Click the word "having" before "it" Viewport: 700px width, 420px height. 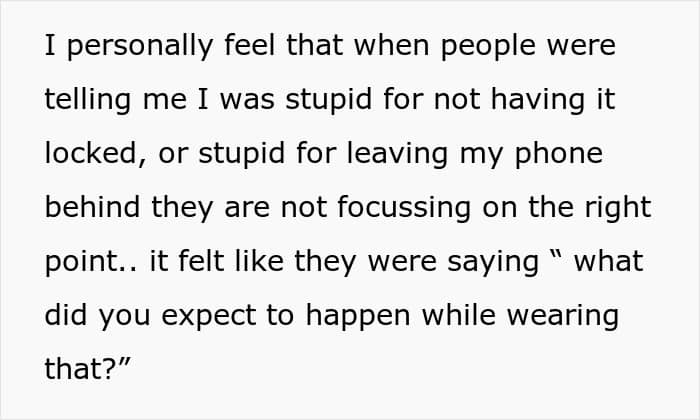coord(538,100)
